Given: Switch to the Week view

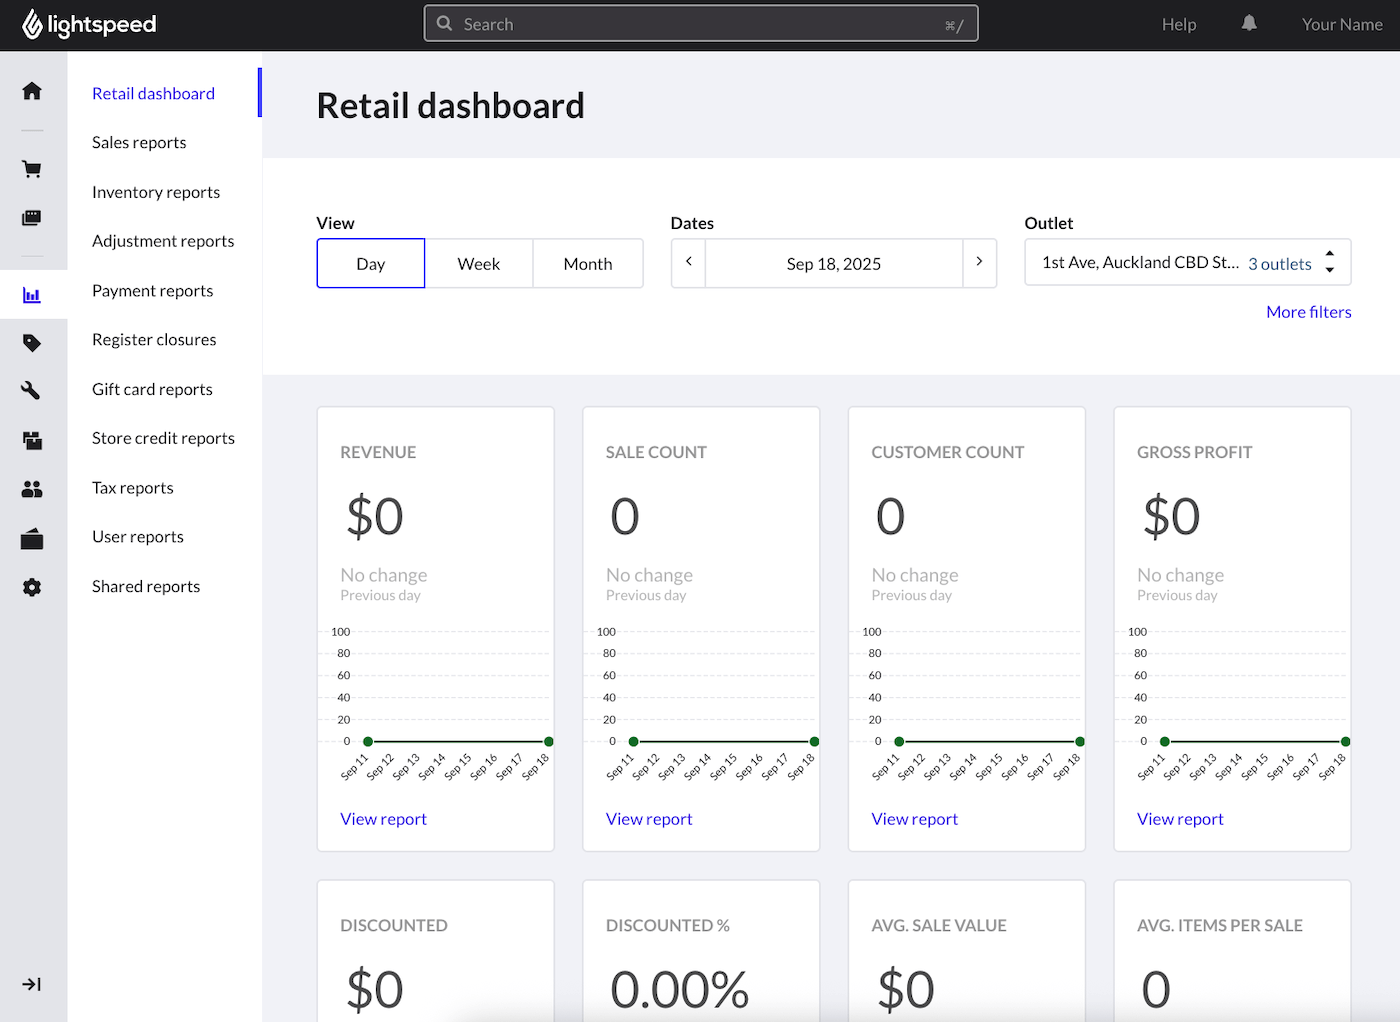Looking at the screenshot, I should [x=478, y=264].
